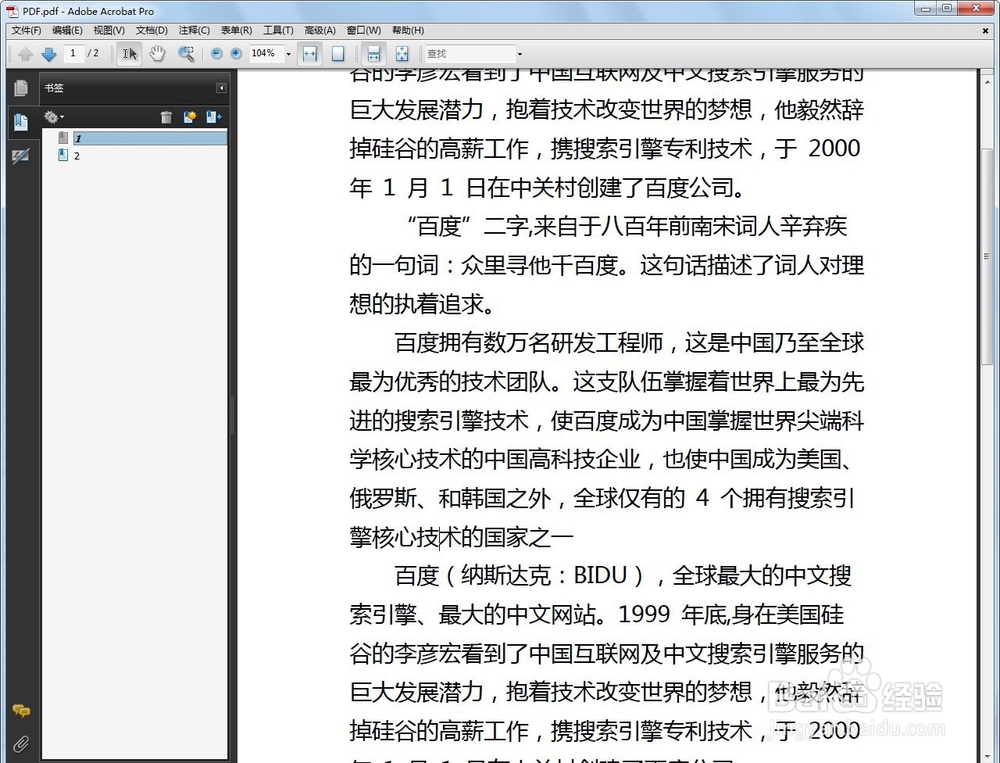Click the line 想的执着追求。
The height and width of the screenshot is (763, 1000).
point(422,304)
